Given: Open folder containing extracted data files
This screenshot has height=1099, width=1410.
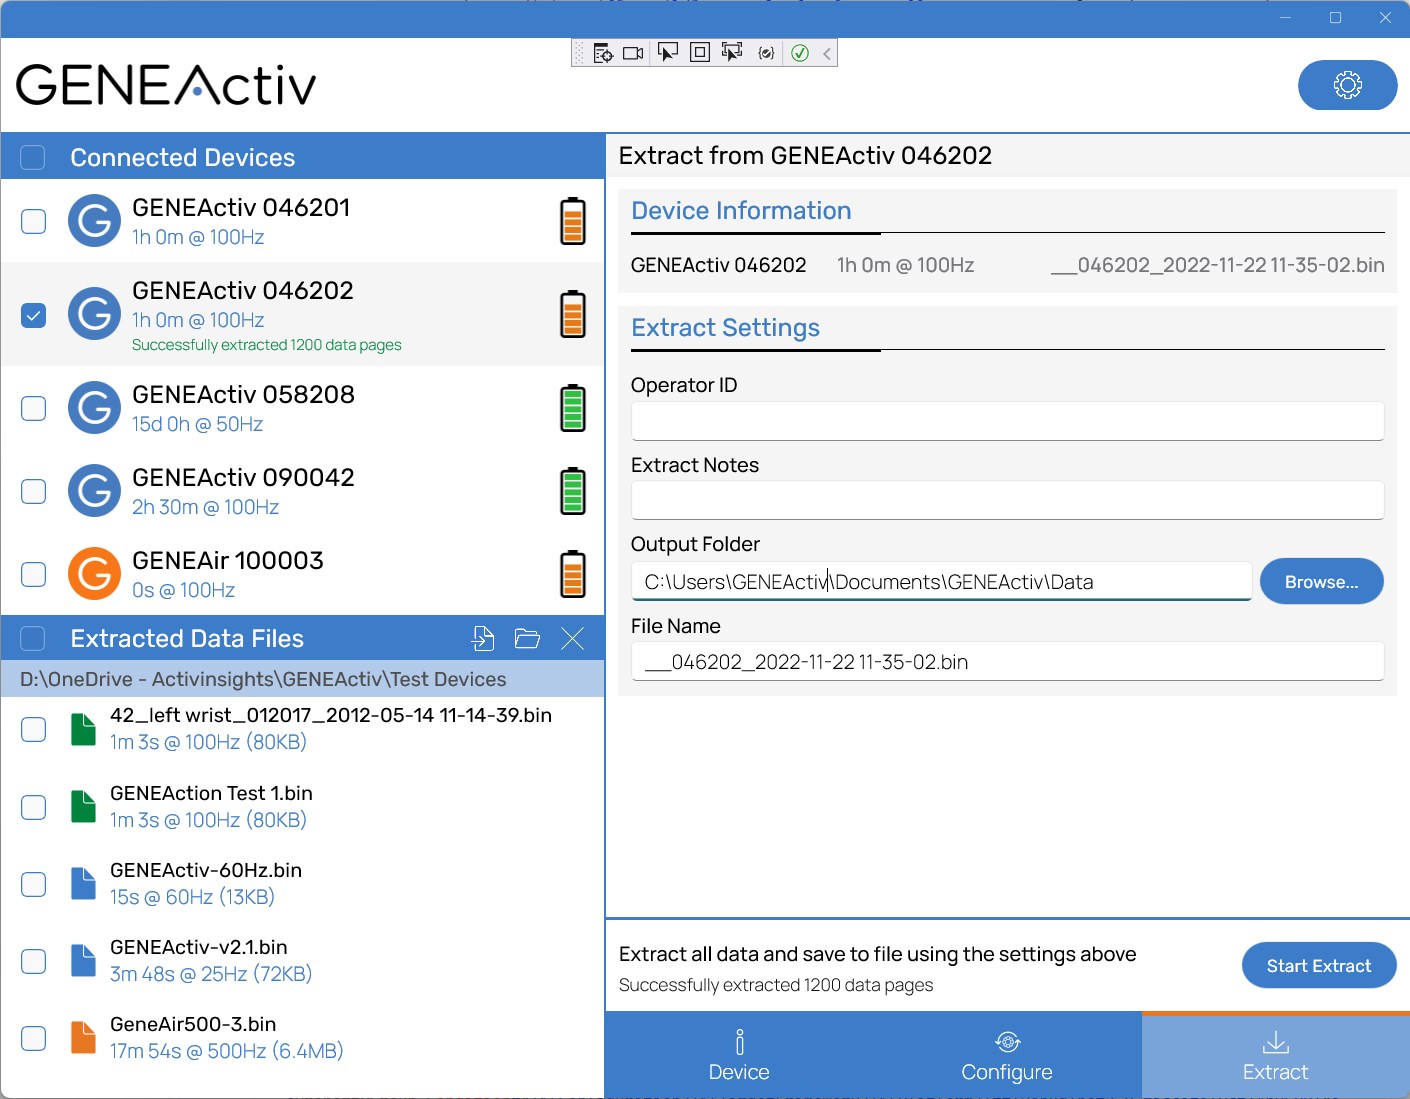Looking at the screenshot, I should point(527,638).
